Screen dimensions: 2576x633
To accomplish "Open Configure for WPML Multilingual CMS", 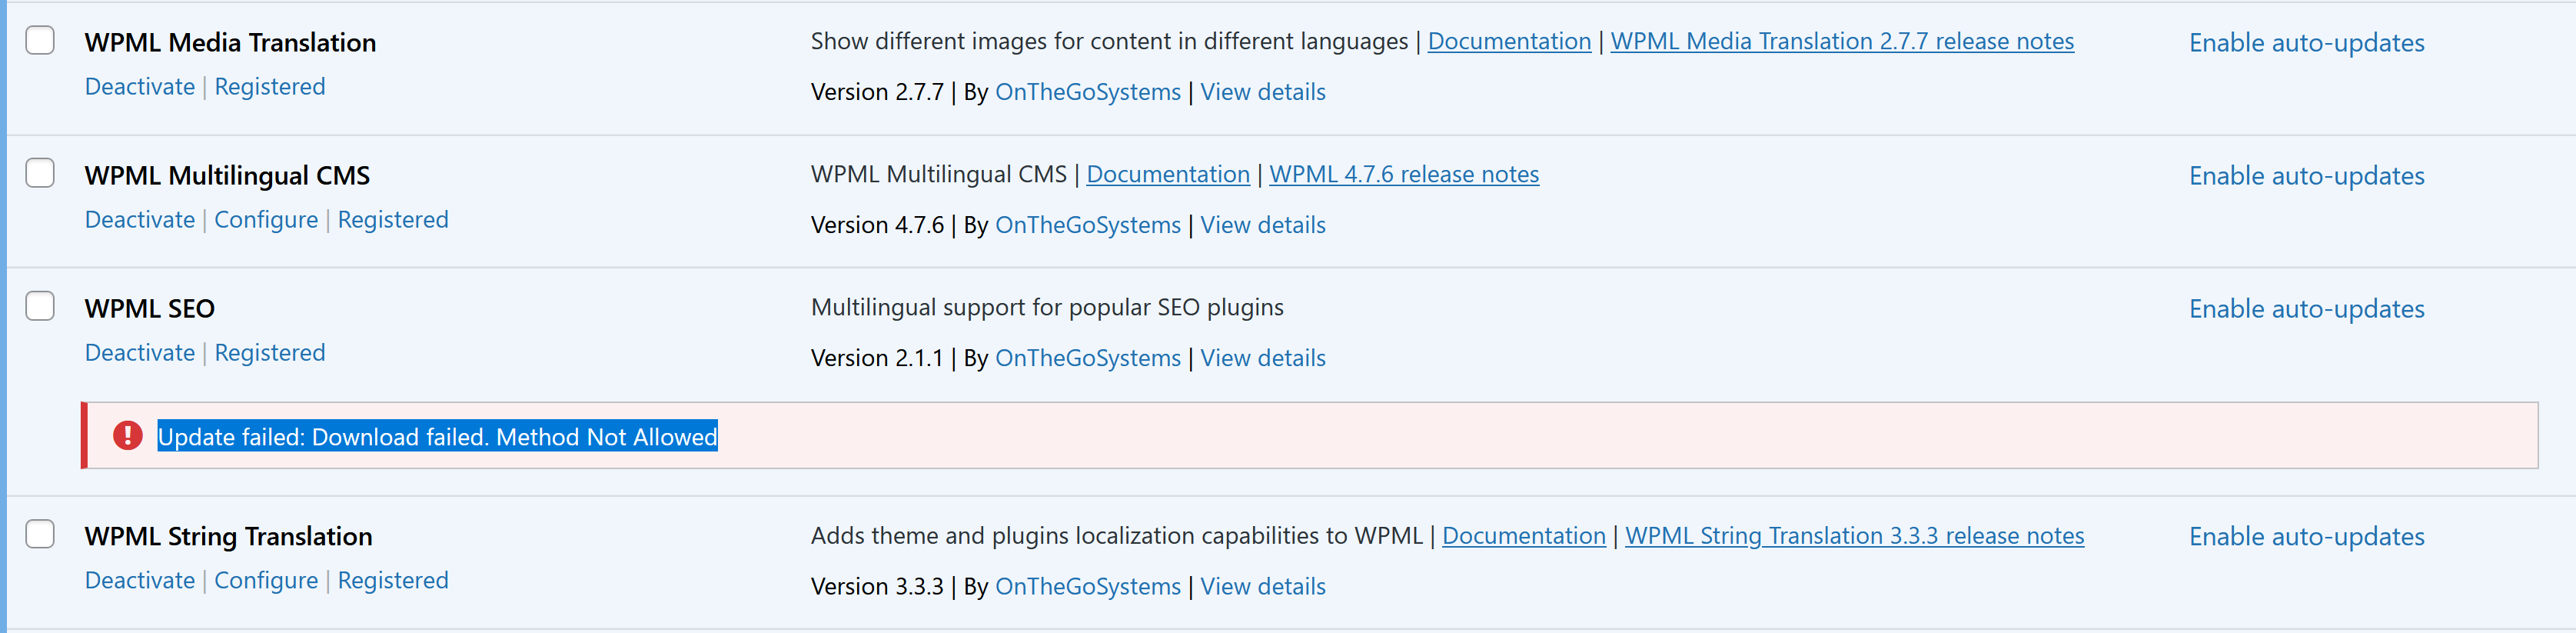I will click(x=266, y=220).
